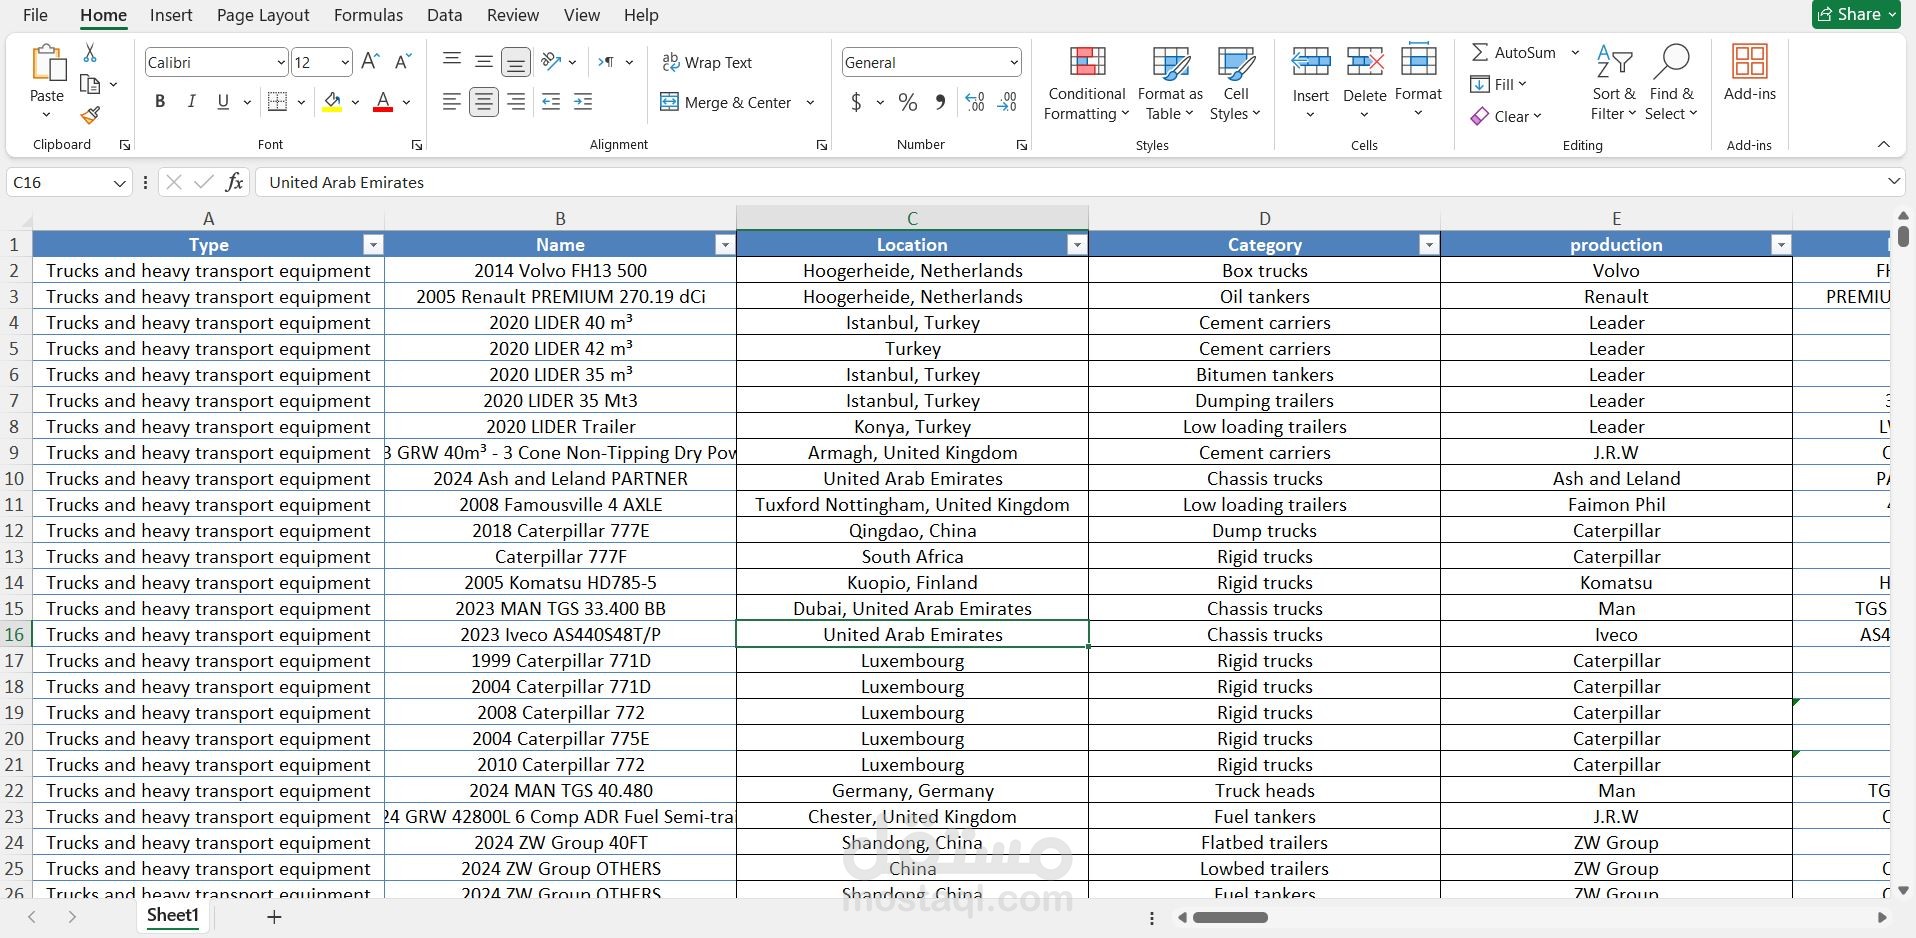Click the green Share button
The height and width of the screenshot is (938, 1916).
pos(1855,14)
